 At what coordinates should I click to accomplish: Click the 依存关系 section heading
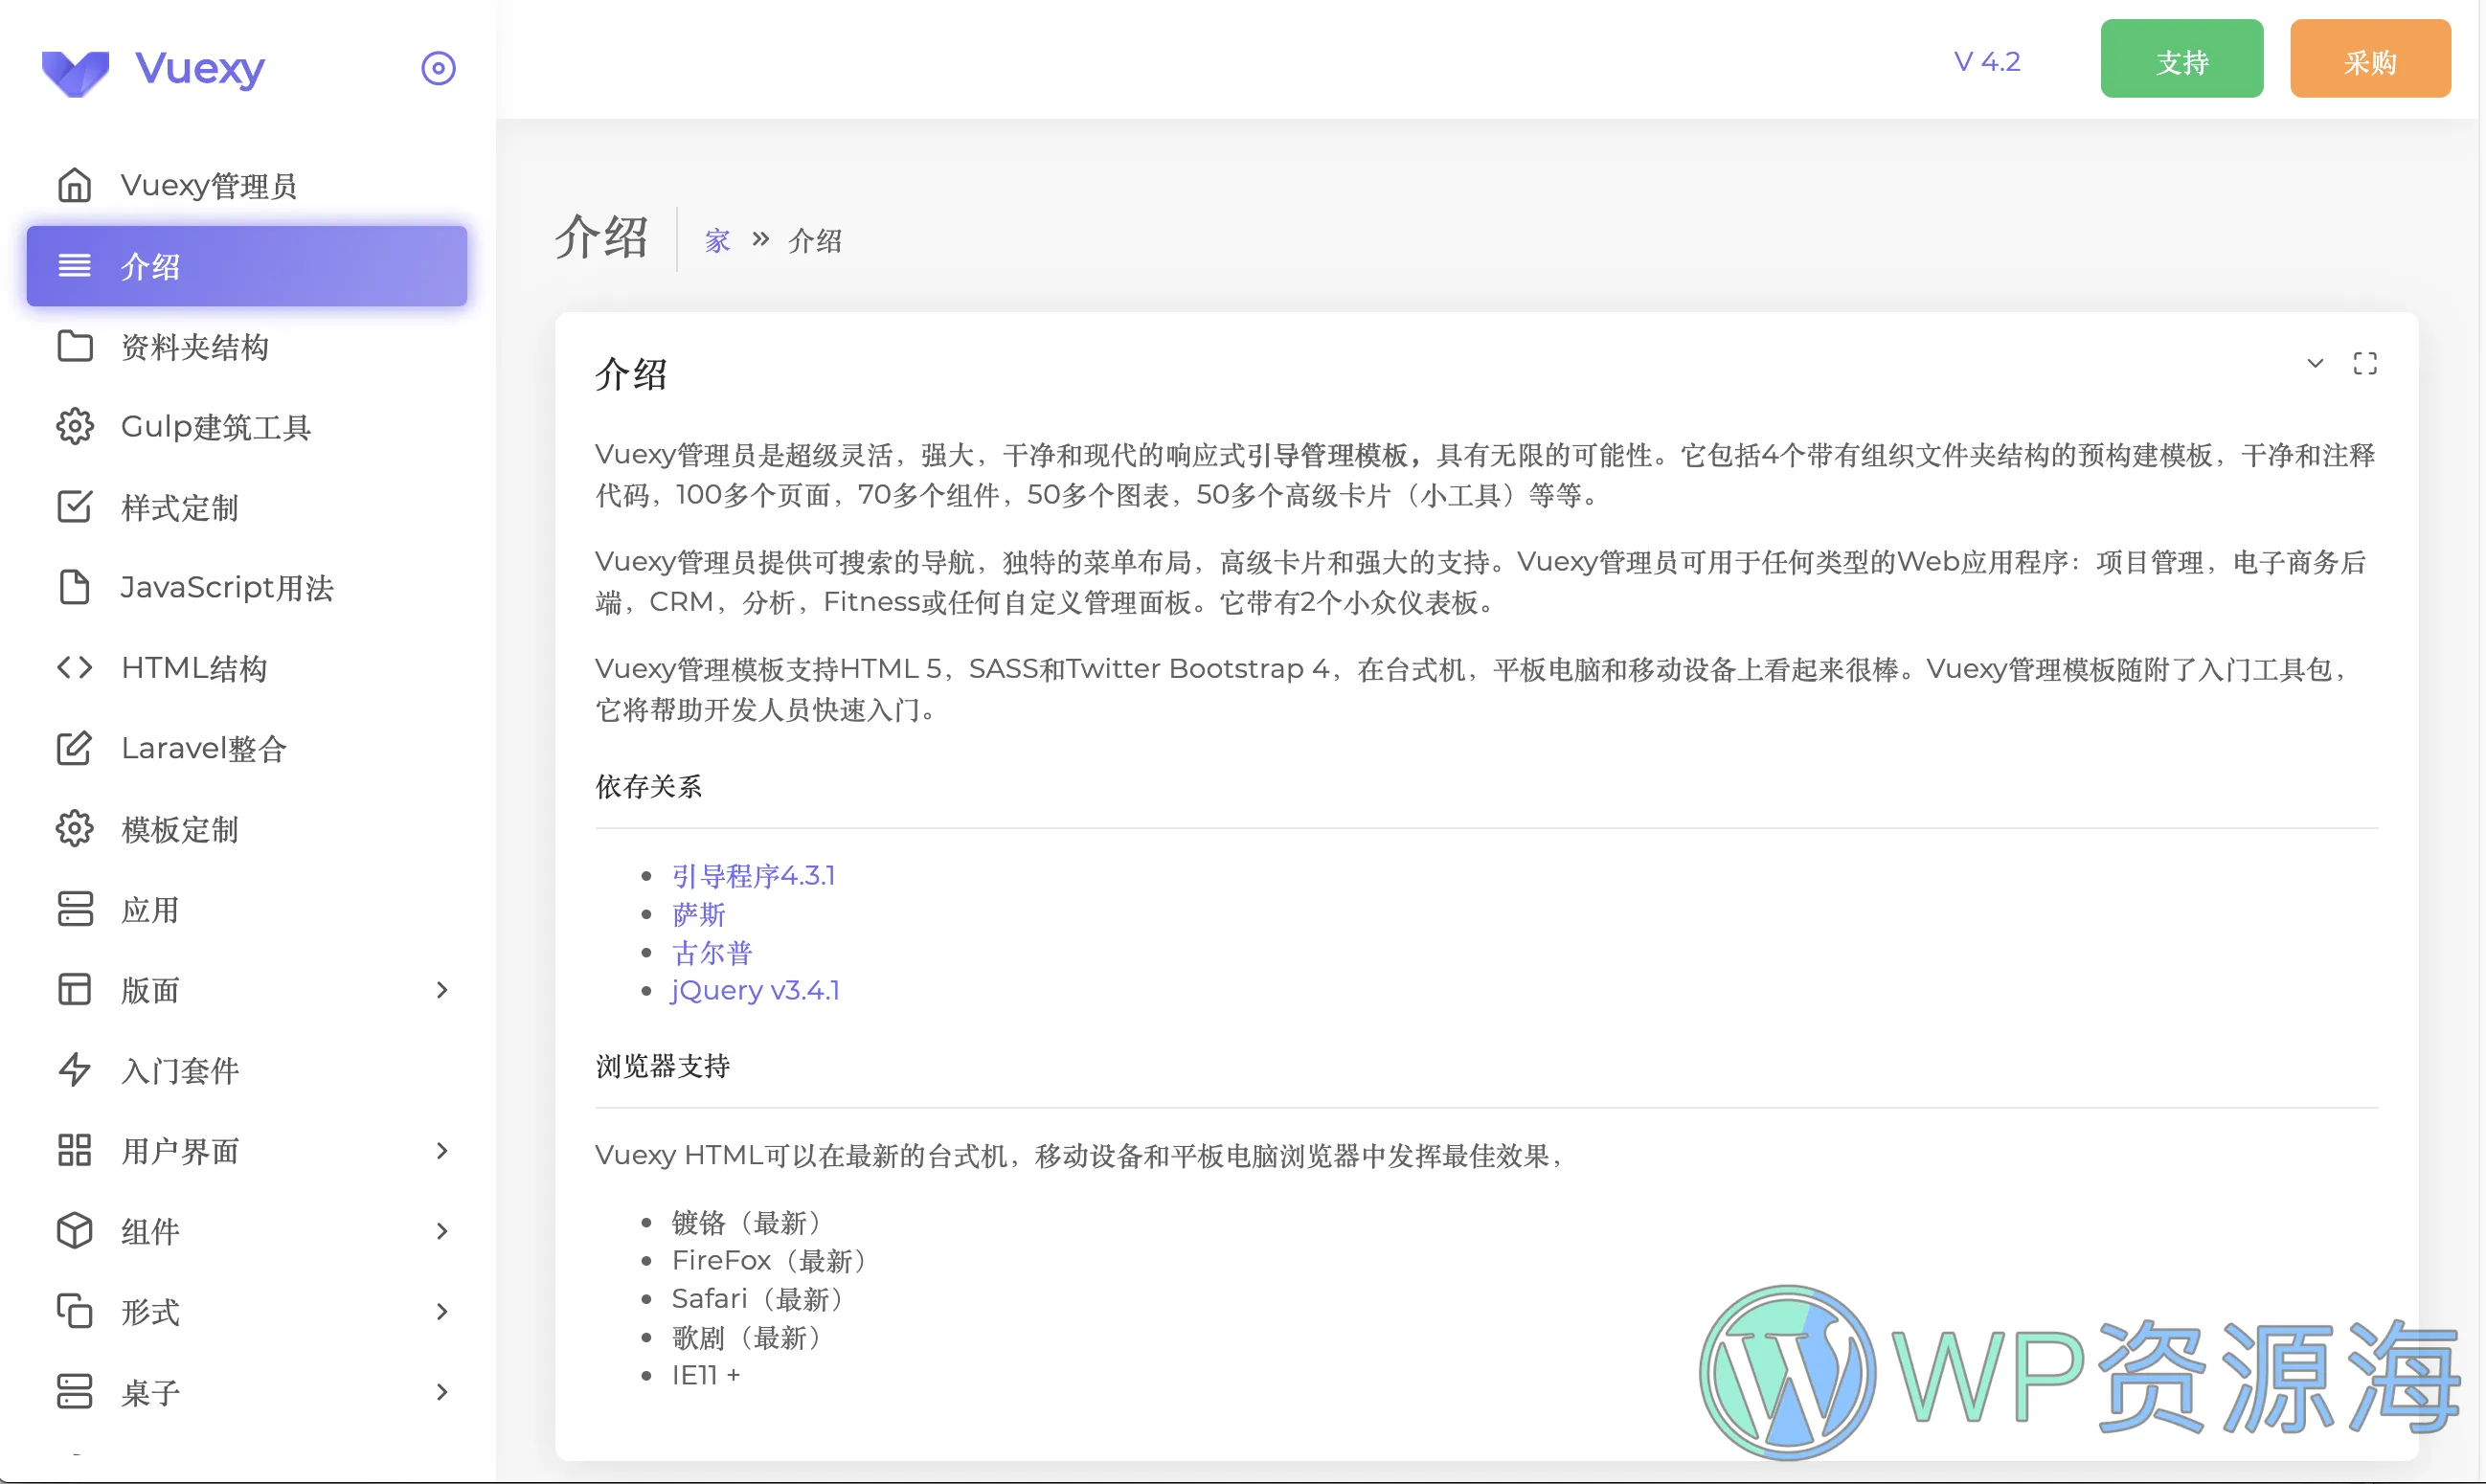coord(648,786)
